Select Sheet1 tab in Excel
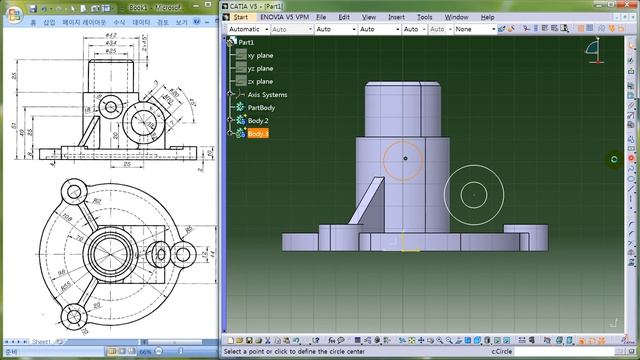The height and width of the screenshot is (360, 640). click(x=41, y=342)
